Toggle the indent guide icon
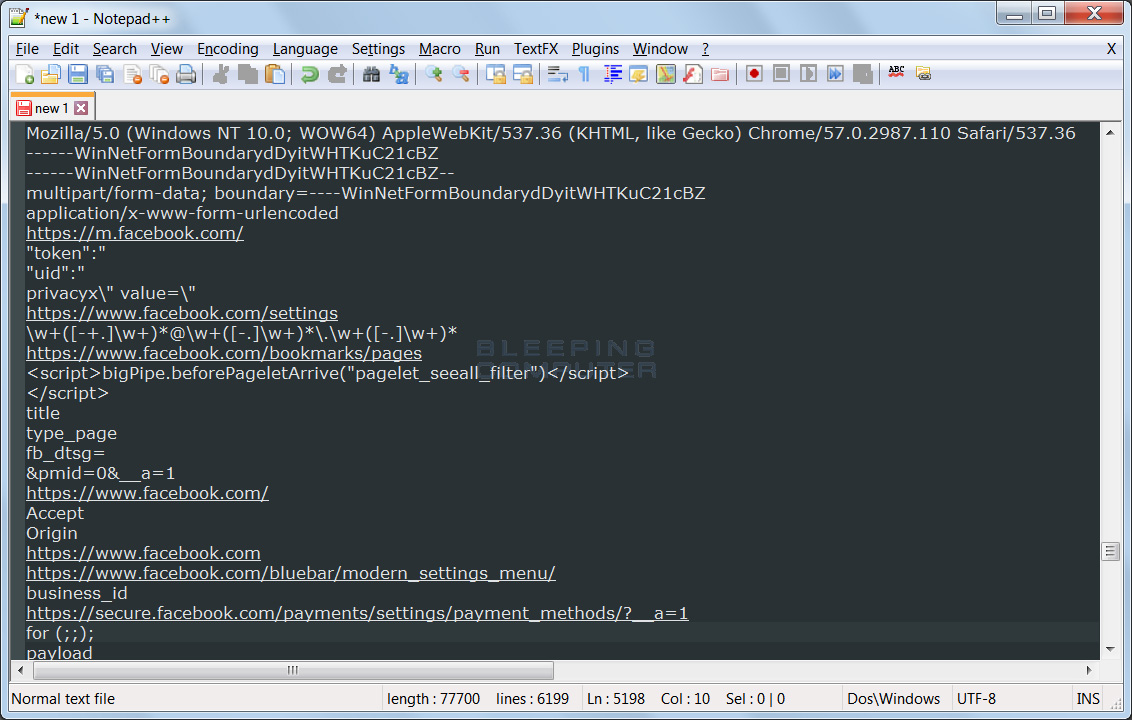Image resolution: width=1132 pixels, height=720 pixels. click(x=612, y=74)
